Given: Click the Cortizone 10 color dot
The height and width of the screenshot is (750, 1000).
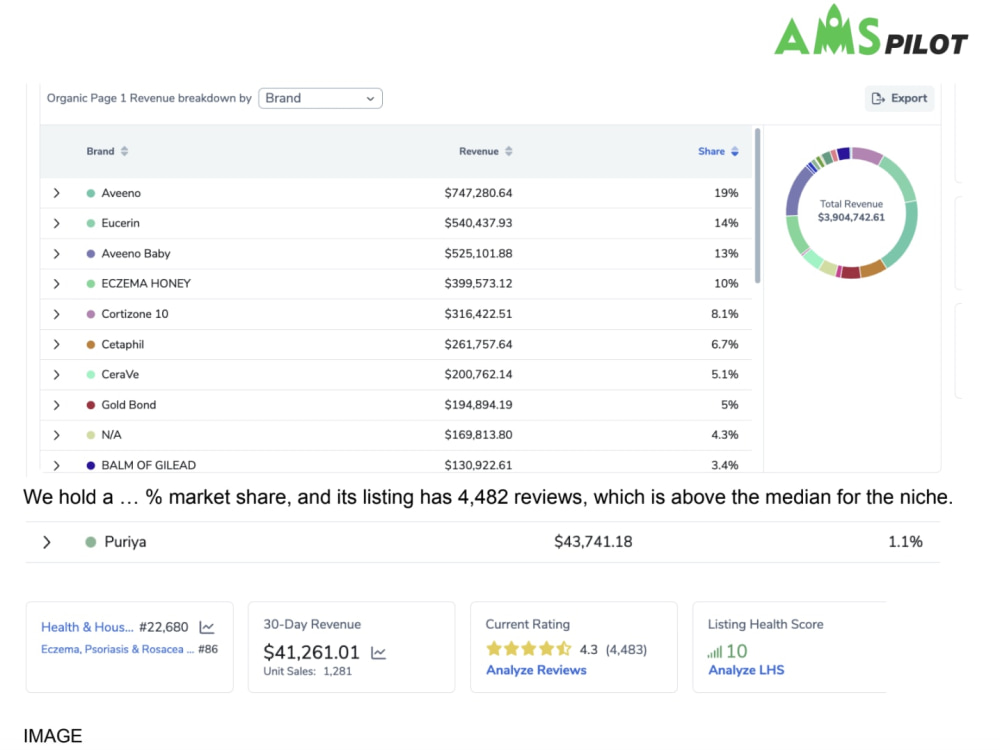Looking at the screenshot, I should pyautogui.click(x=91, y=314).
